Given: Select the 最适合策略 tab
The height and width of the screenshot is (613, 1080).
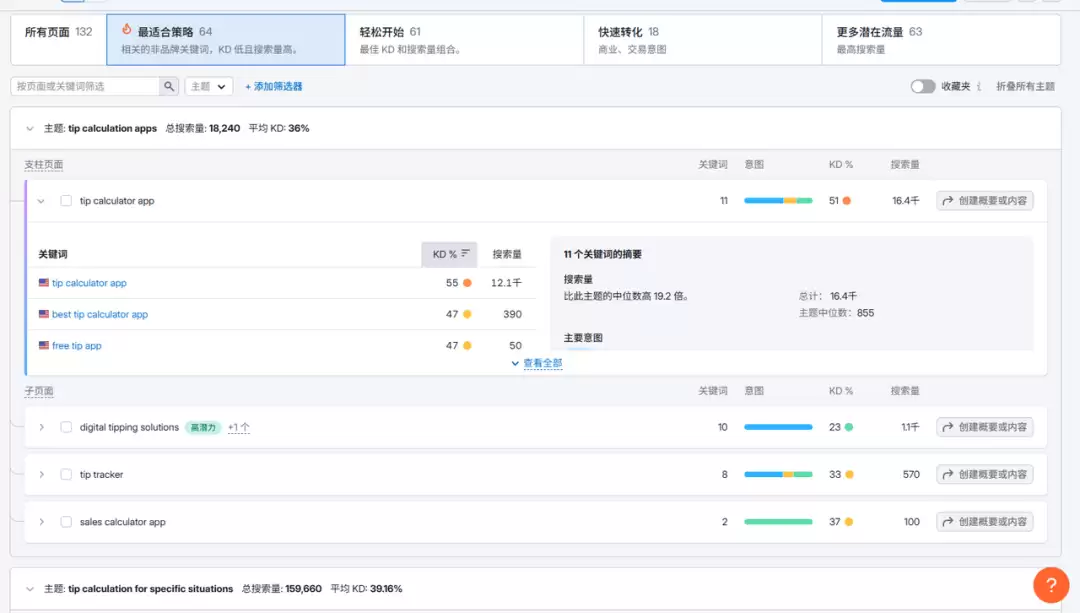Looking at the screenshot, I should [x=226, y=40].
